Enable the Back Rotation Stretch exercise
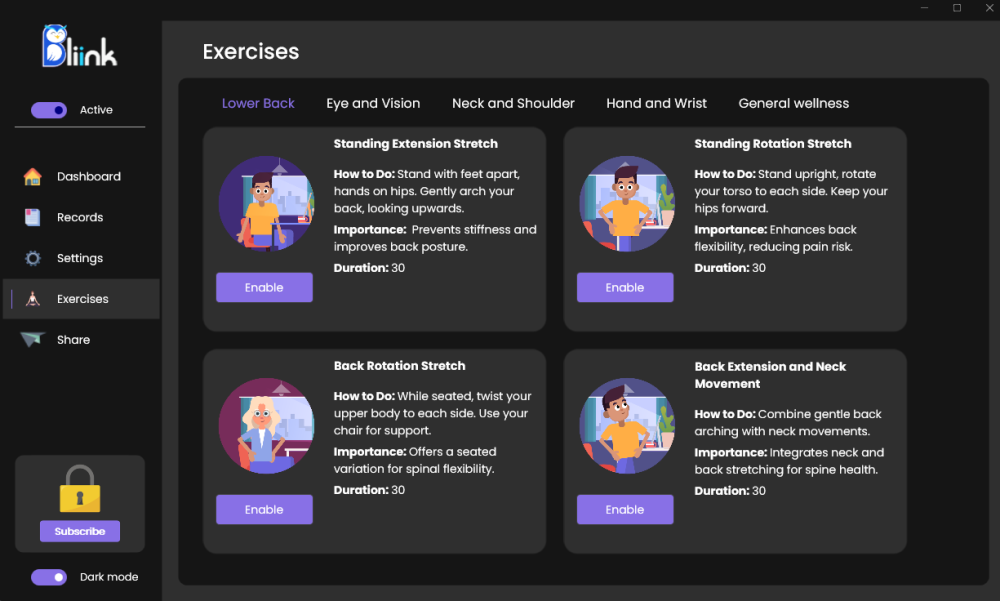1000x601 pixels. point(264,510)
